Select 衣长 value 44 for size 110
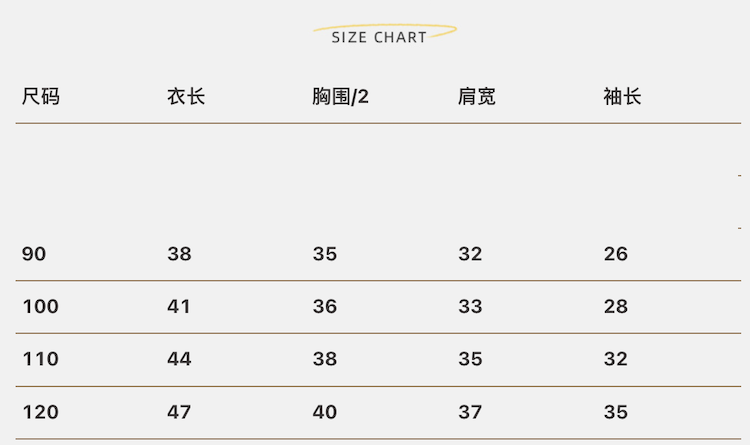The height and width of the screenshot is (445, 750). click(179, 359)
